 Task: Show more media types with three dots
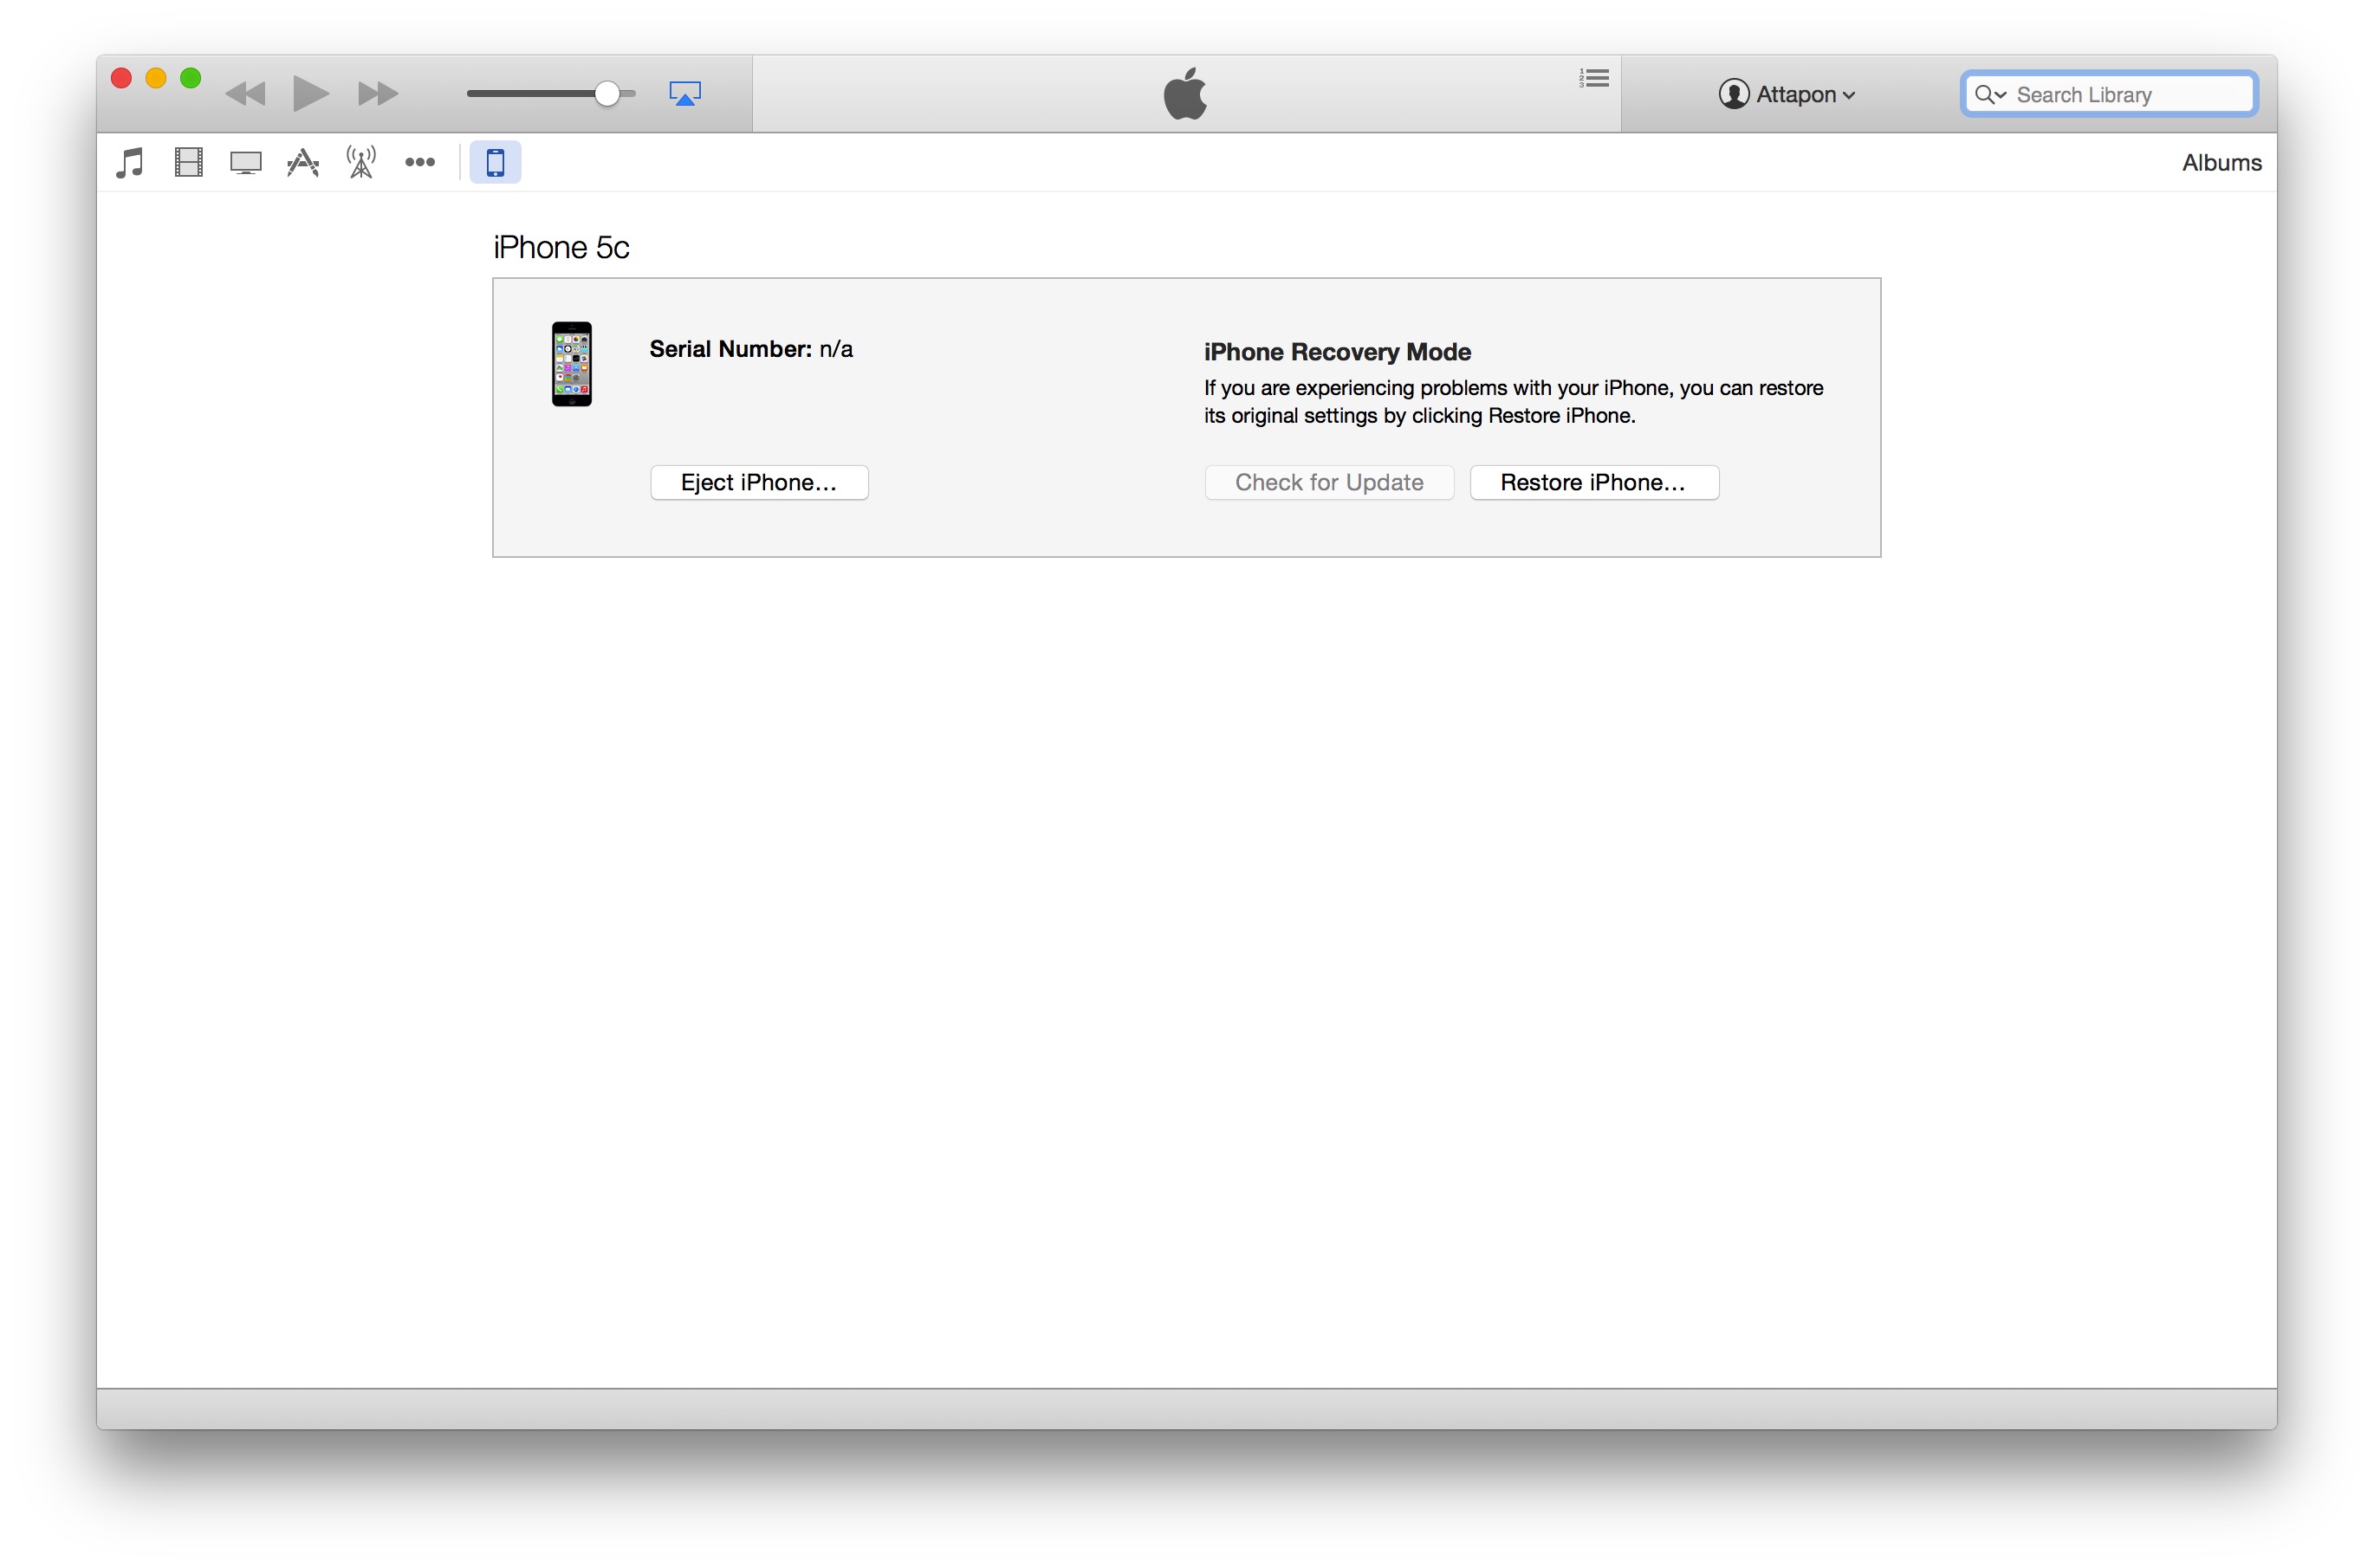coord(420,162)
